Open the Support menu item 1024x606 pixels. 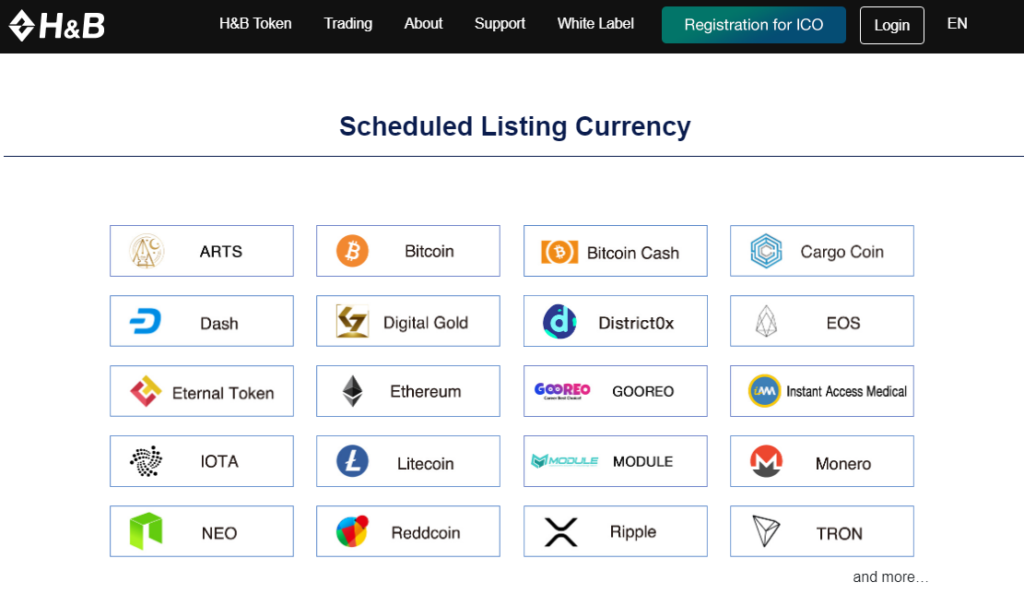click(500, 24)
